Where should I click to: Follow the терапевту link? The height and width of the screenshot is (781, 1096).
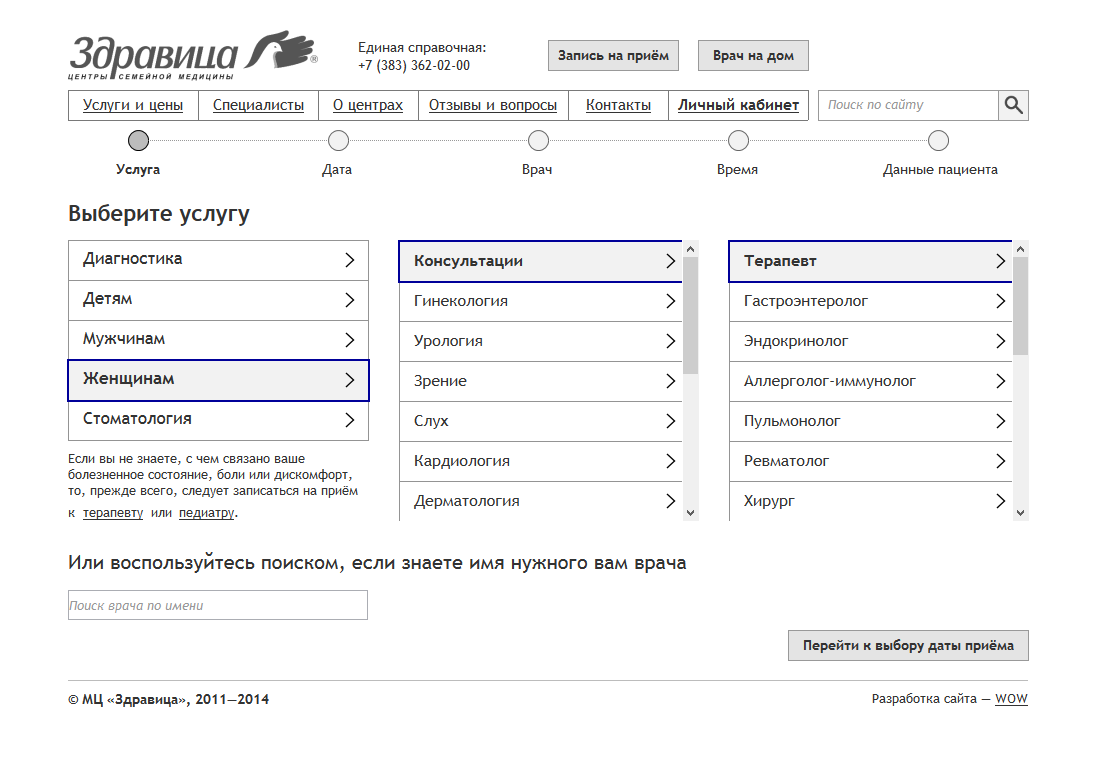[113, 513]
